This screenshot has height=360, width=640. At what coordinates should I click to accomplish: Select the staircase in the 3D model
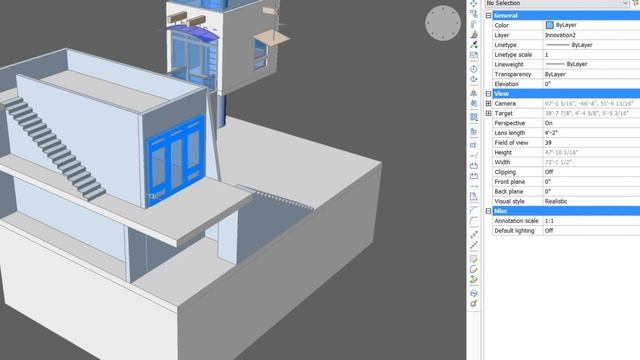(55, 148)
